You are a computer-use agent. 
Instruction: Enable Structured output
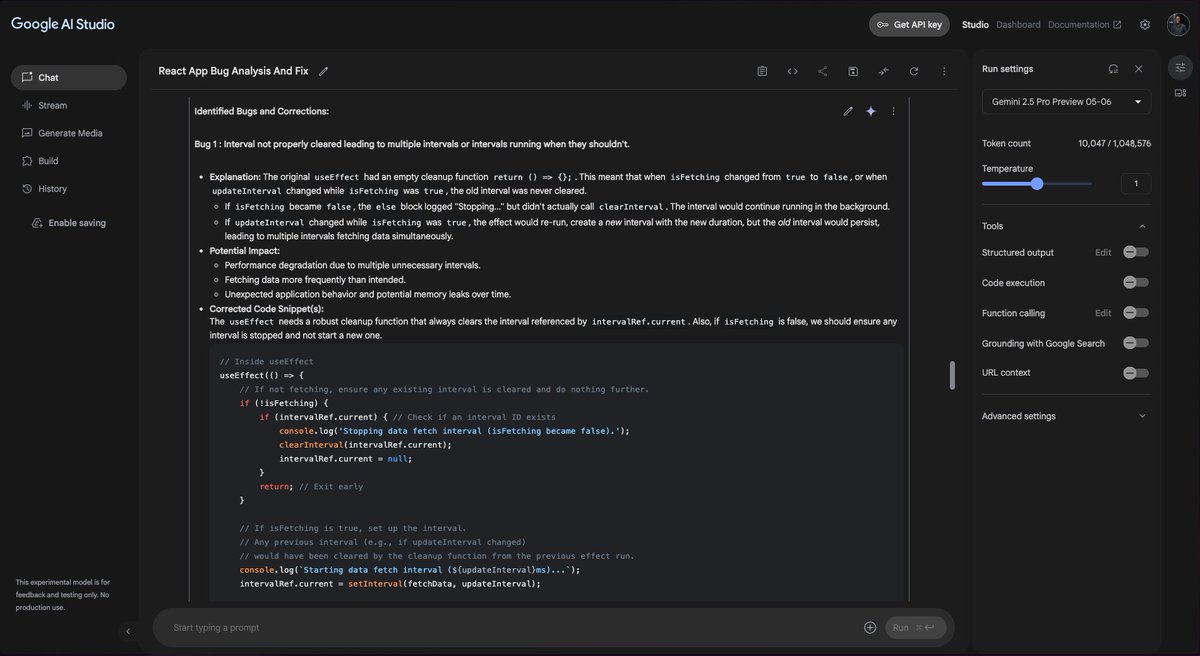click(x=1135, y=251)
